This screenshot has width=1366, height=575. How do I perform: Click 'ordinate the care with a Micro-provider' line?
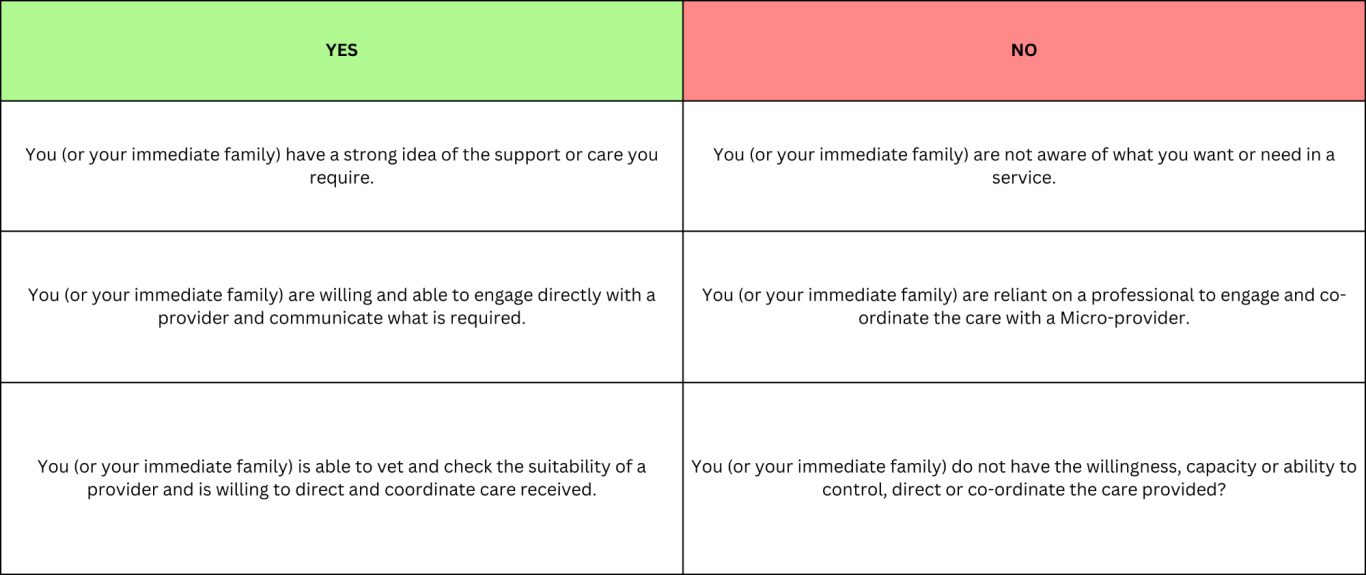click(x=1024, y=319)
